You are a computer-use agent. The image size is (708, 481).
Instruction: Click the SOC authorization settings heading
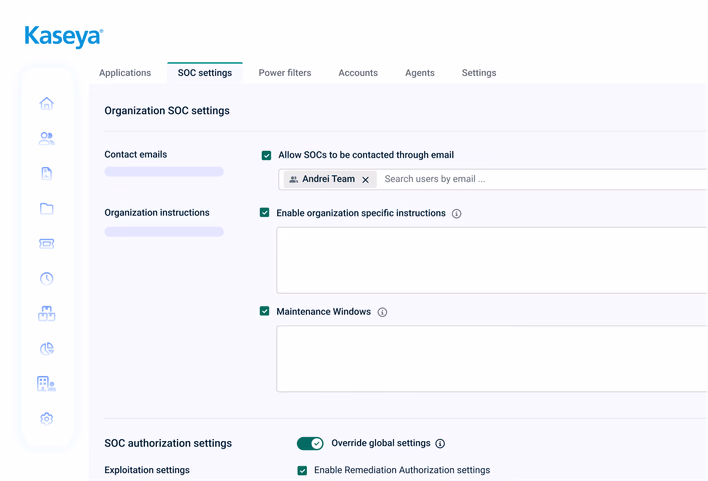click(168, 444)
